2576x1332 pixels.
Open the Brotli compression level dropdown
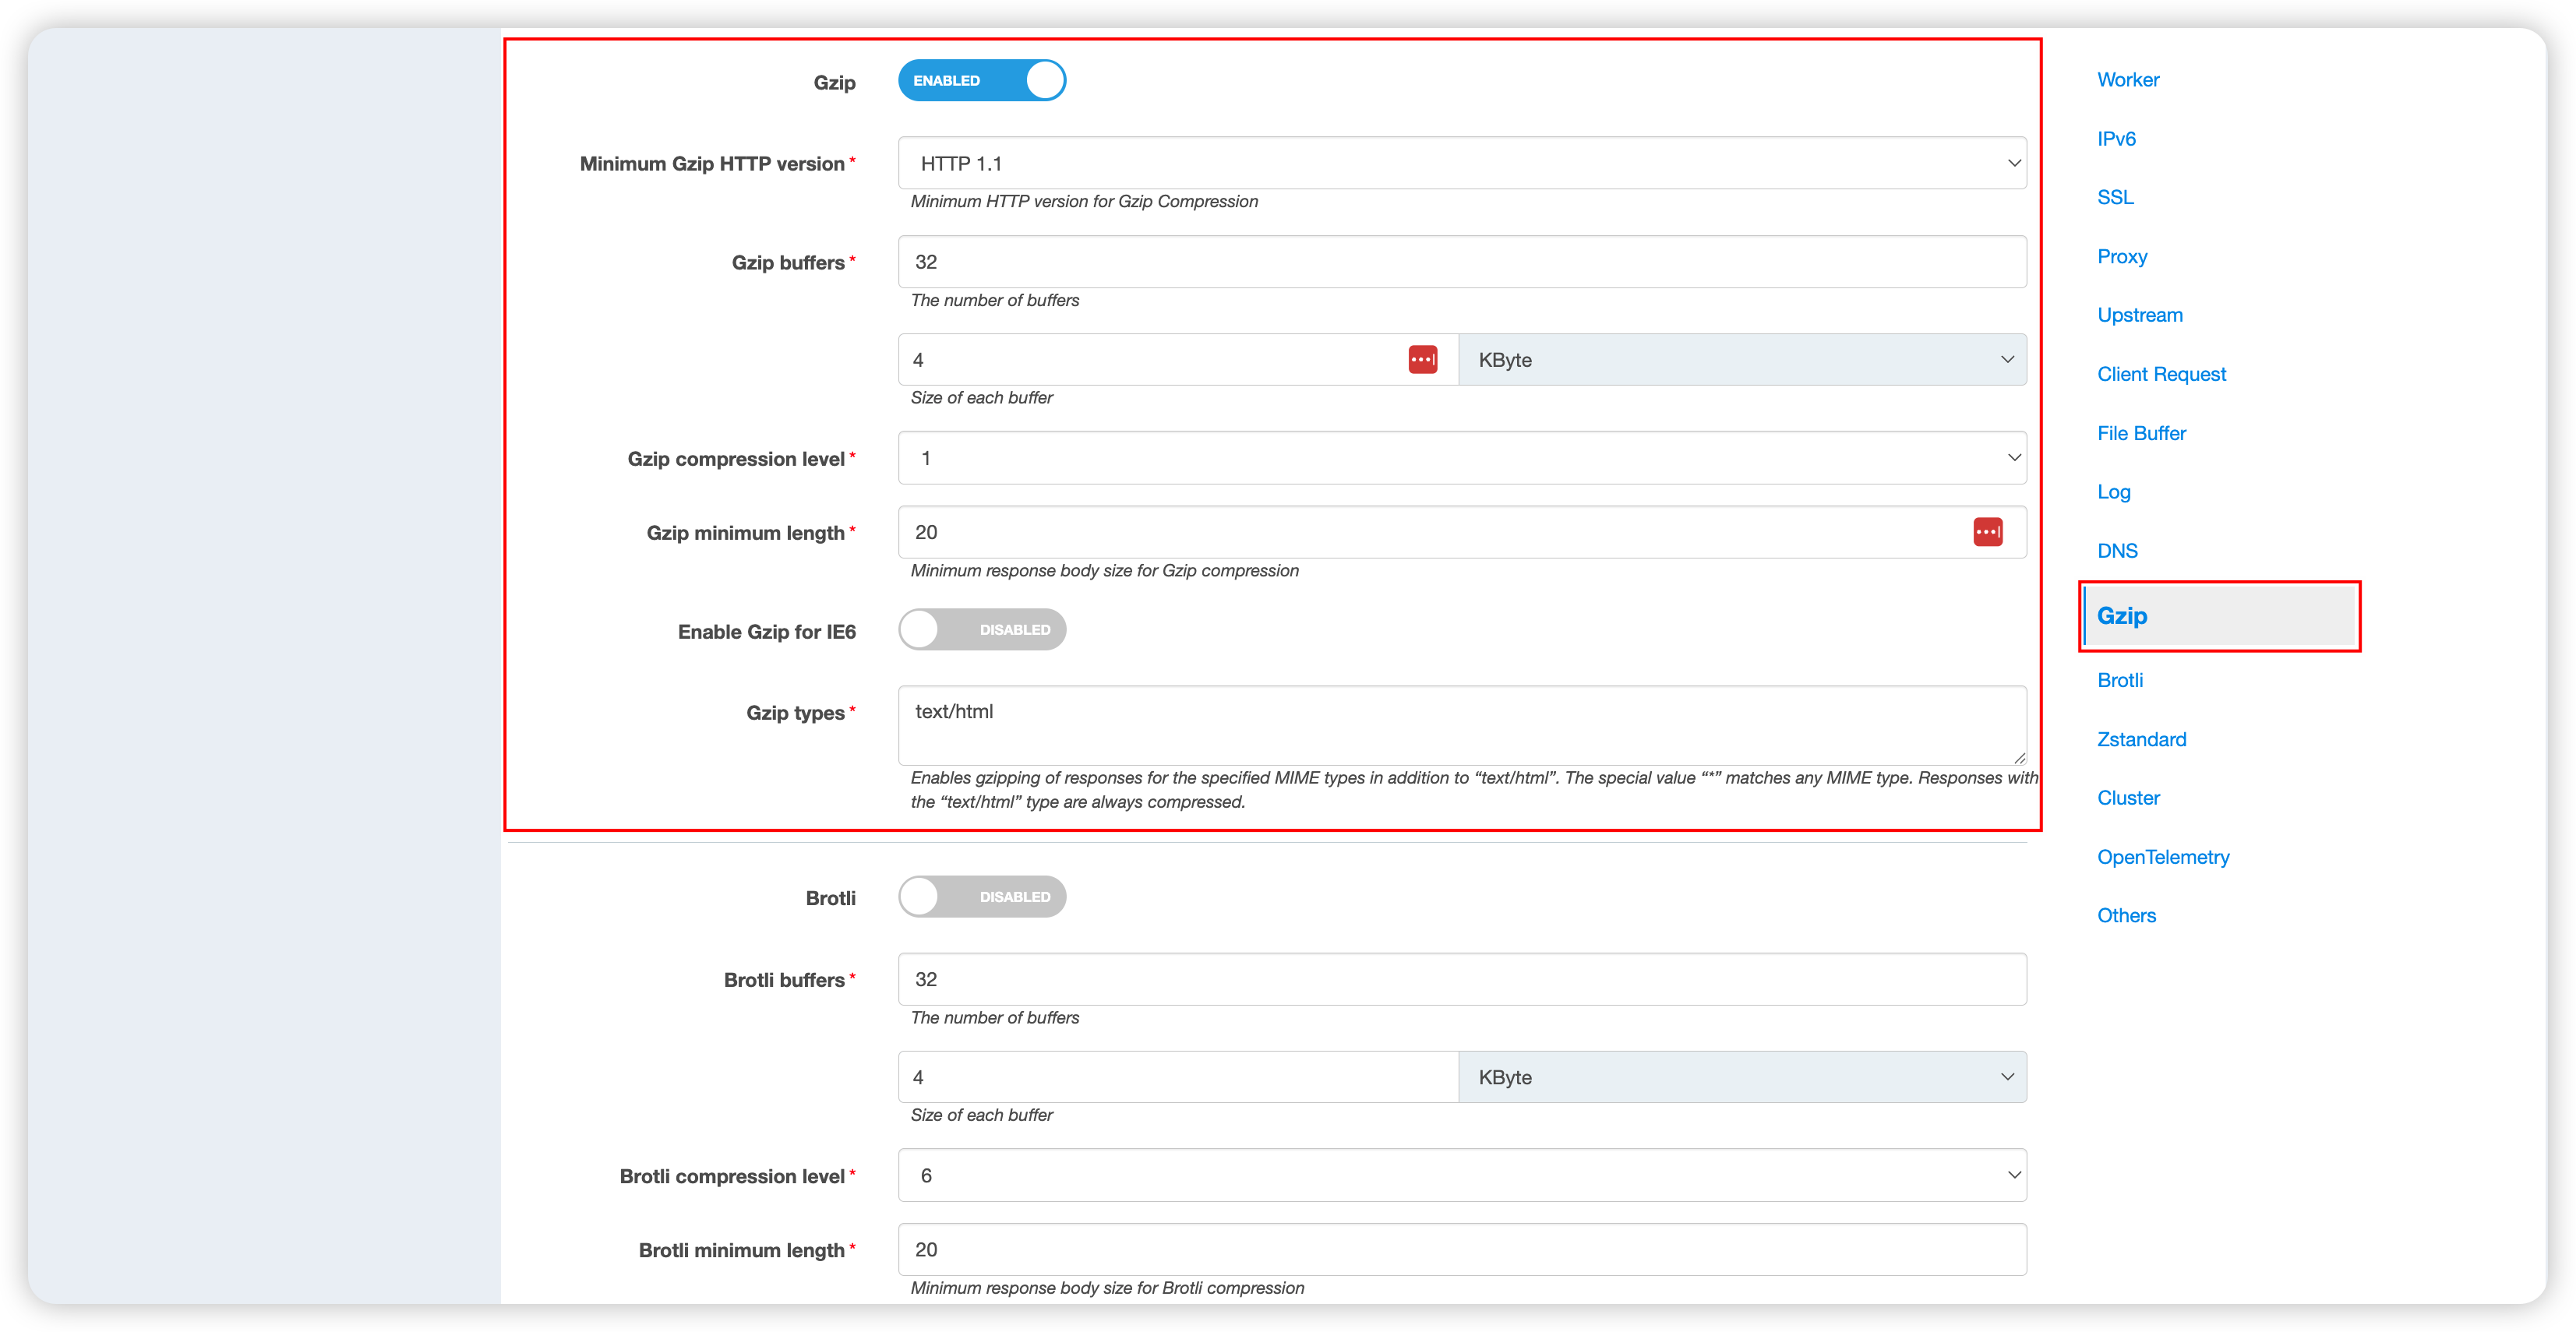pos(1462,1175)
